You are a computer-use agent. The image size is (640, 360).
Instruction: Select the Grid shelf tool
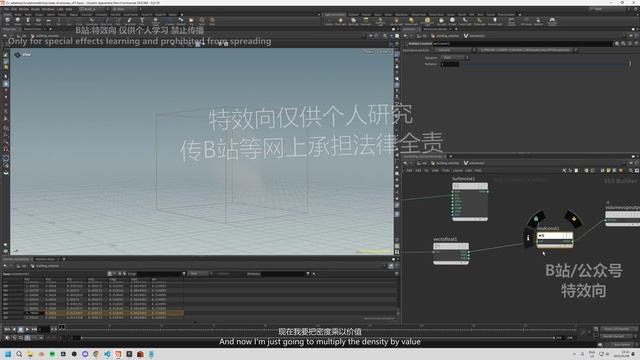click(x=48, y=20)
